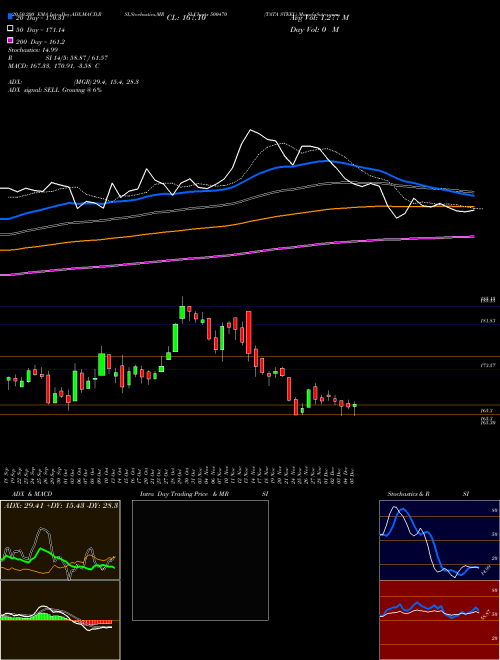Click the empty intraday trading price panel

pos(200,560)
